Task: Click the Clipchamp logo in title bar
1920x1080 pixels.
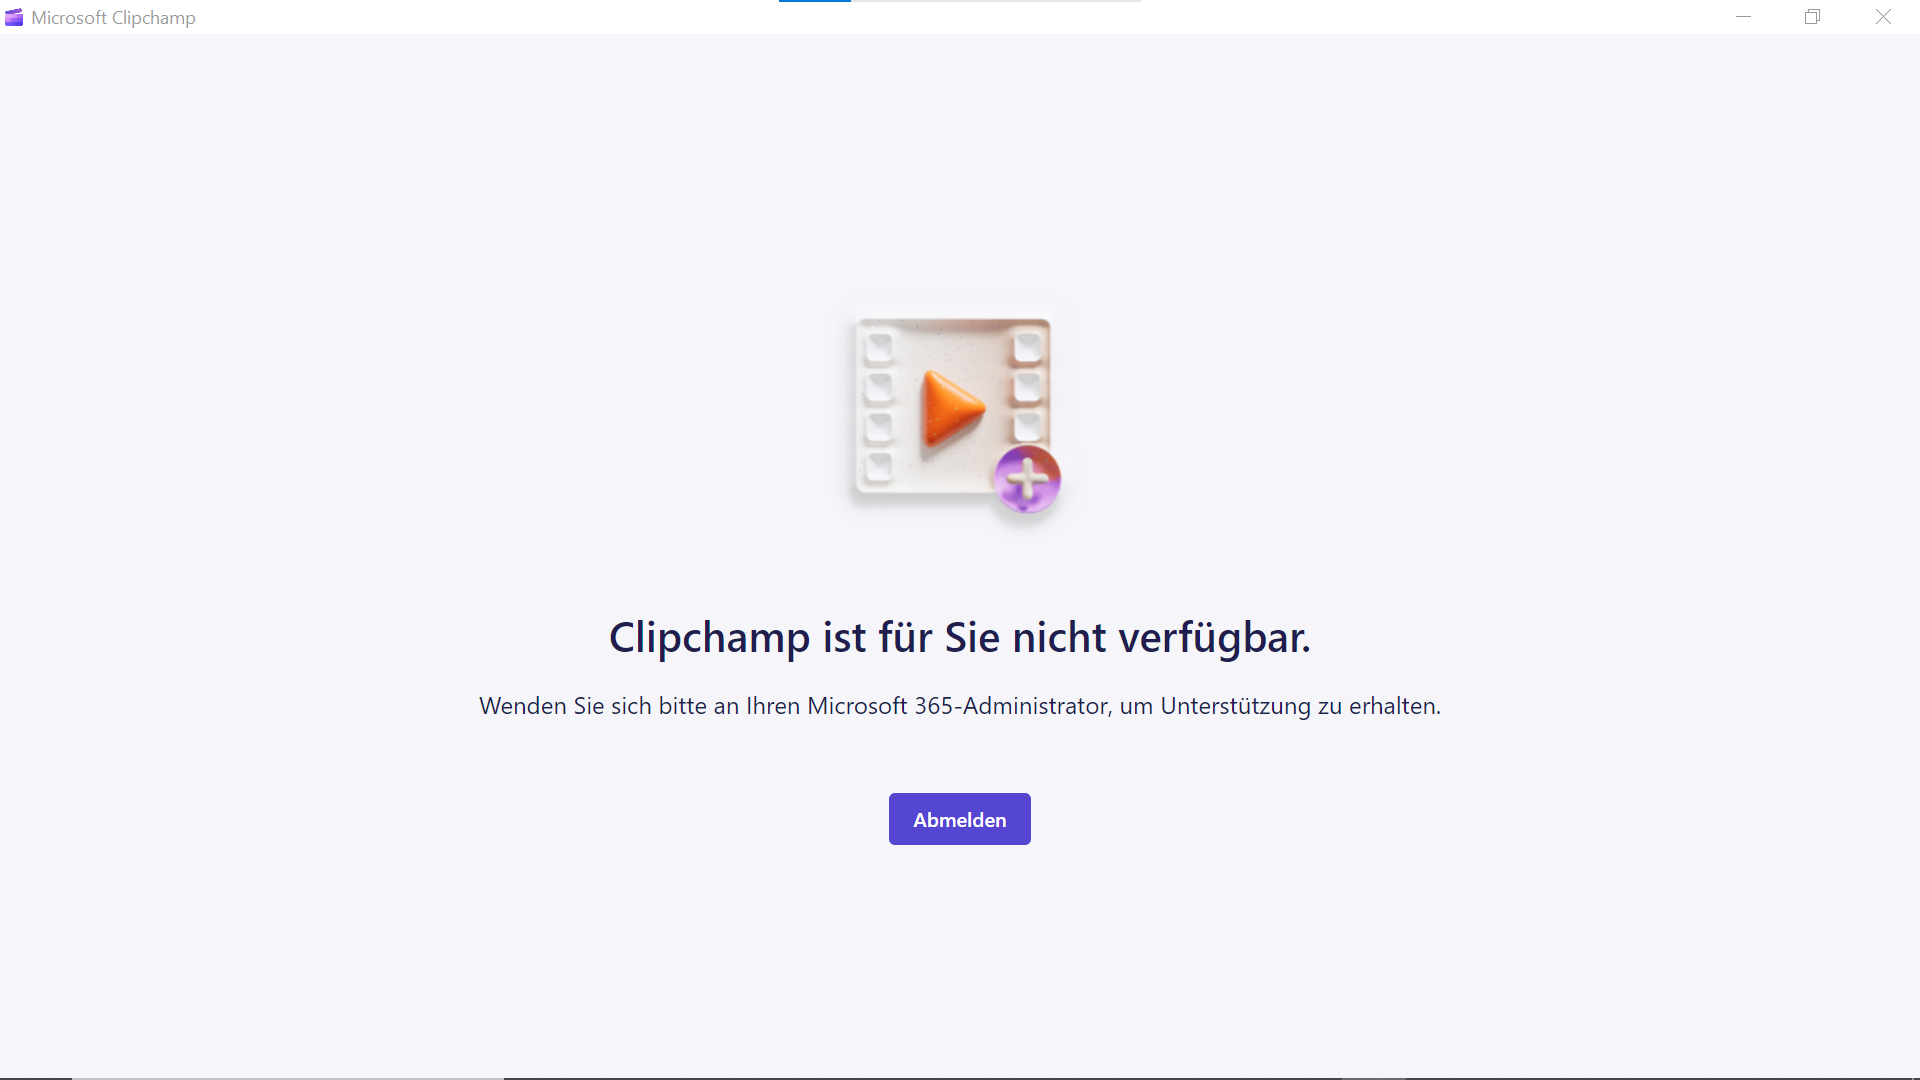Action: pos(14,17)
